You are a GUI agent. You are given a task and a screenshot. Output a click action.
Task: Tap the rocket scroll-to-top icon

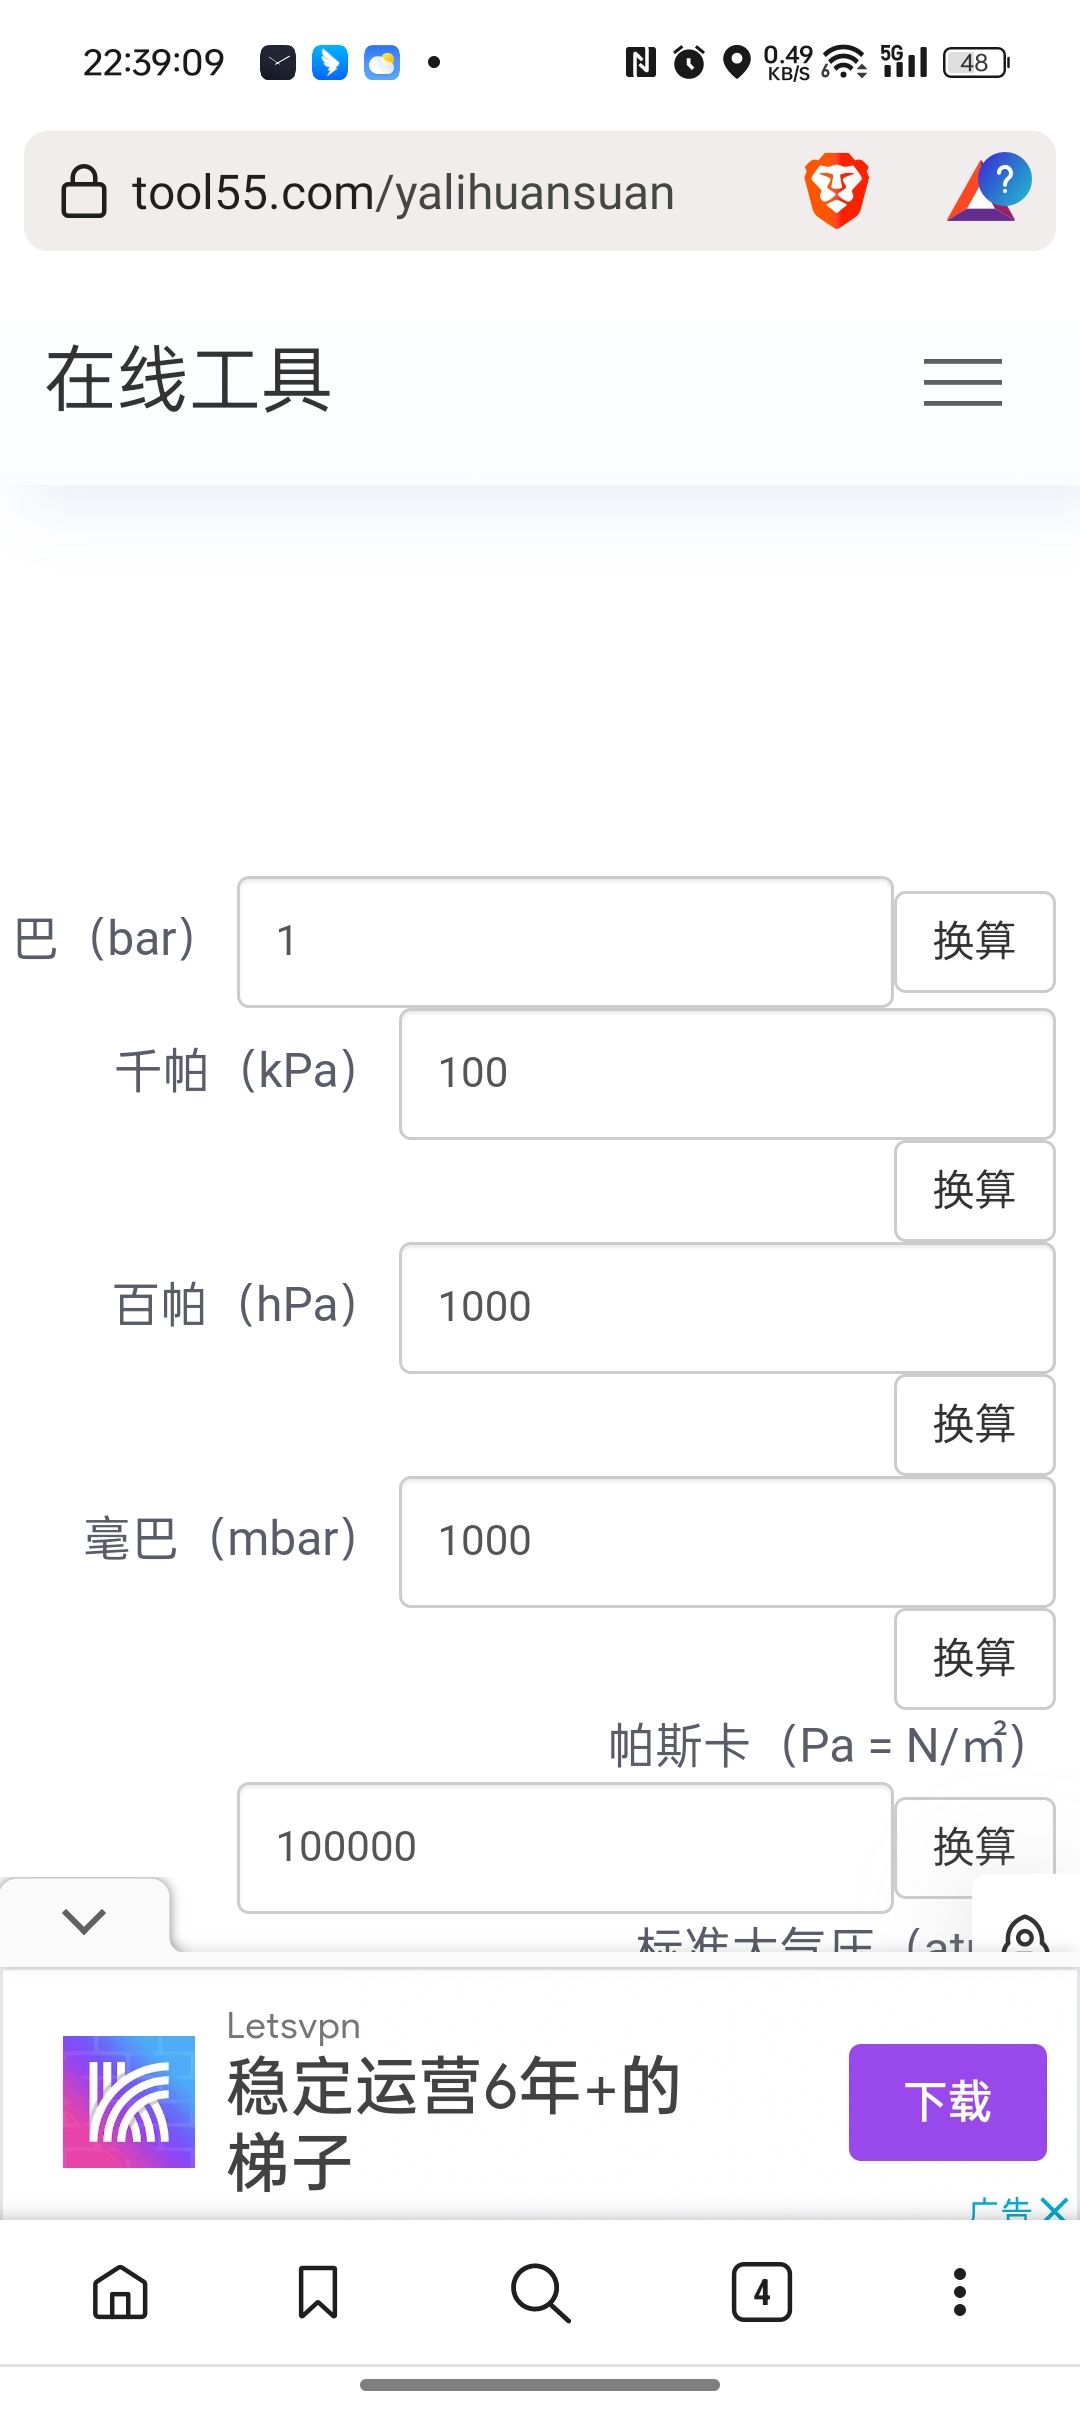1025,1935
